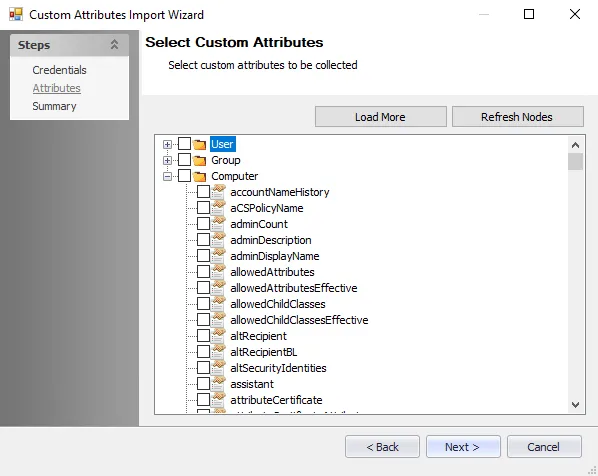Image resolution: width=598 pixels, height=476 pixels.
Task: Tick the adminCount checkbox
Action: click(204, 224)
